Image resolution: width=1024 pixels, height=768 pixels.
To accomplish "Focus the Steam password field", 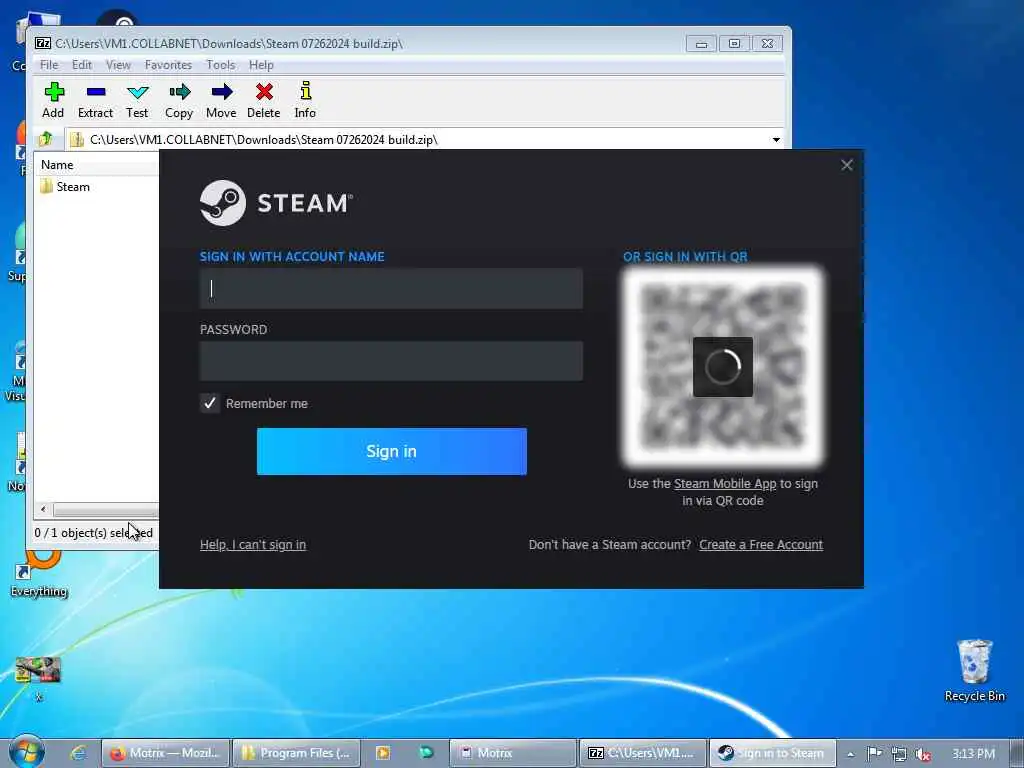I will (391, 360).
